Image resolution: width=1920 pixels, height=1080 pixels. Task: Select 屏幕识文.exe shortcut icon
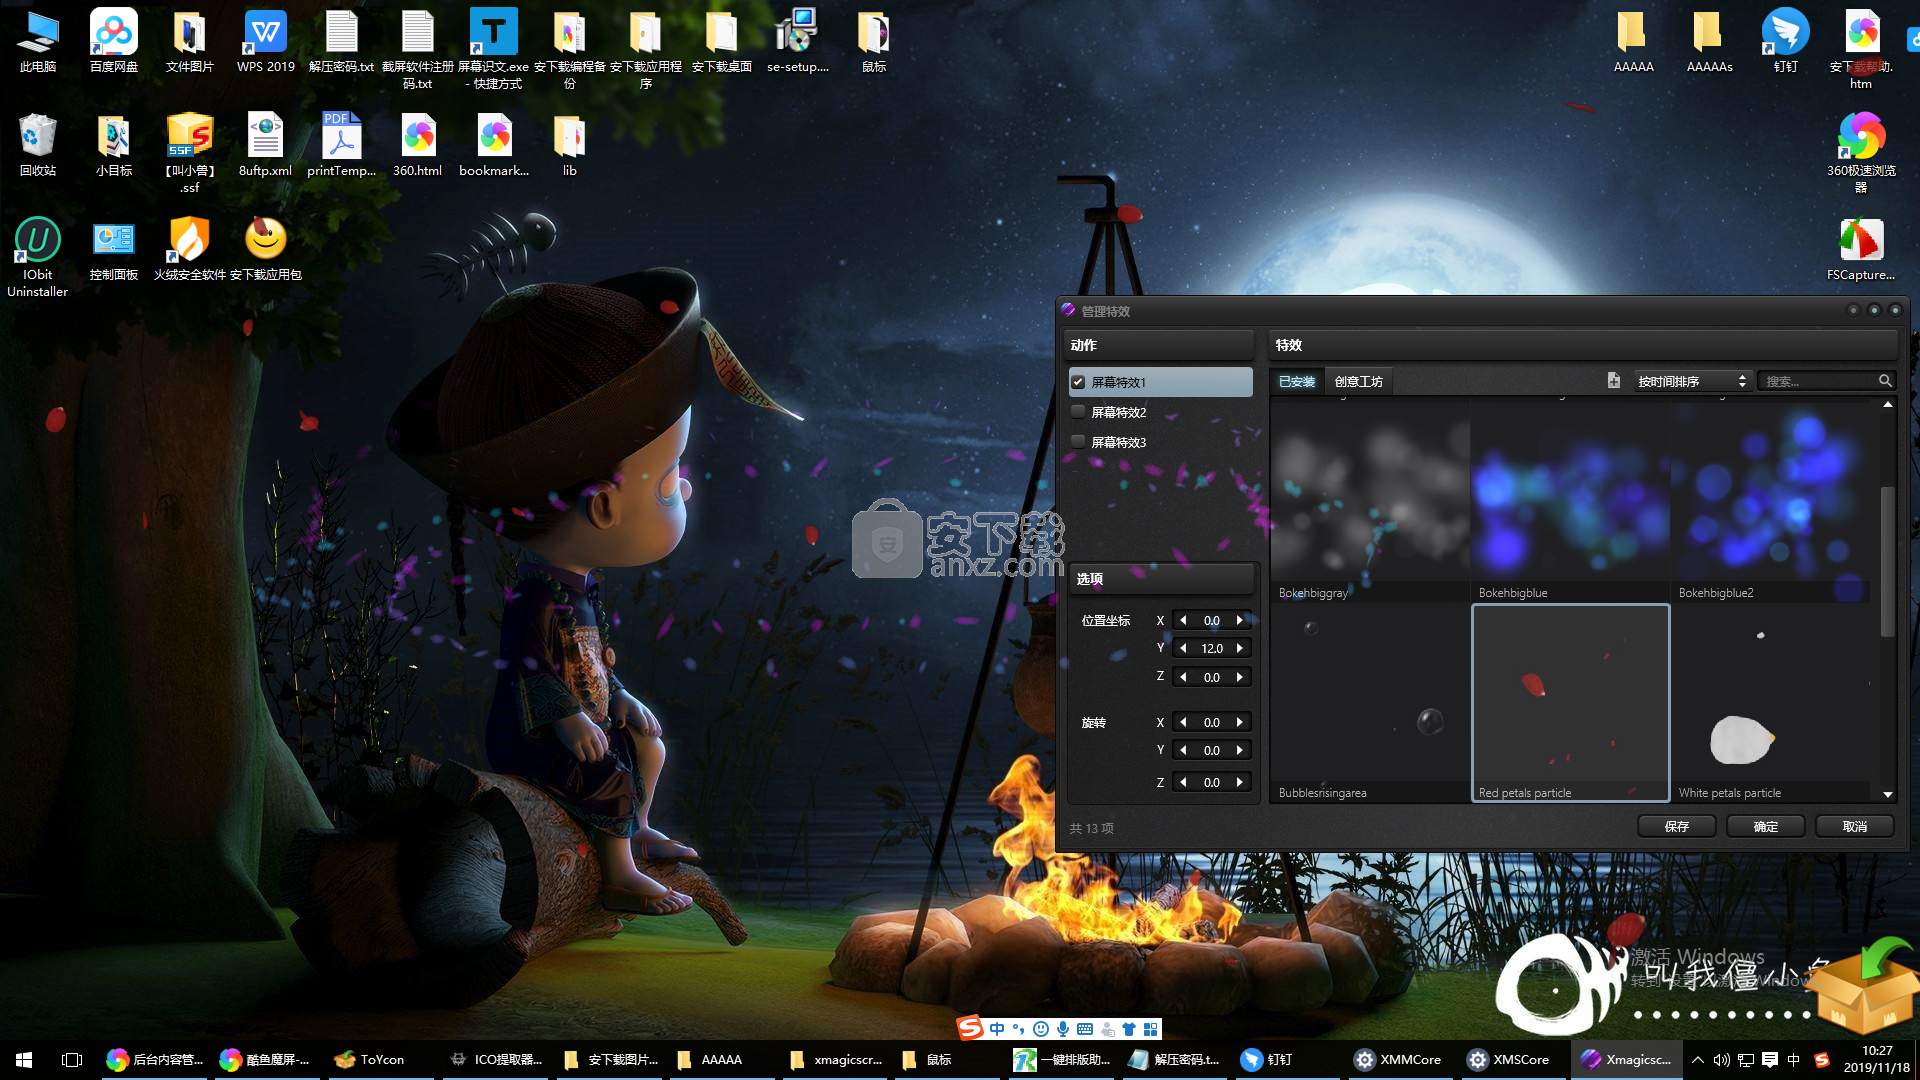pyautogui.click(x=494, y=50)
